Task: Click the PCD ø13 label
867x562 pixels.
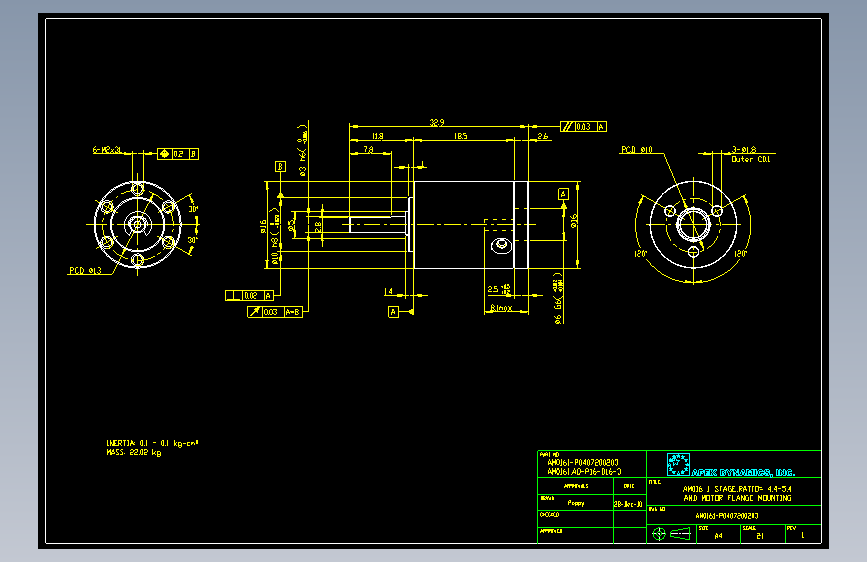Action: 85,270
